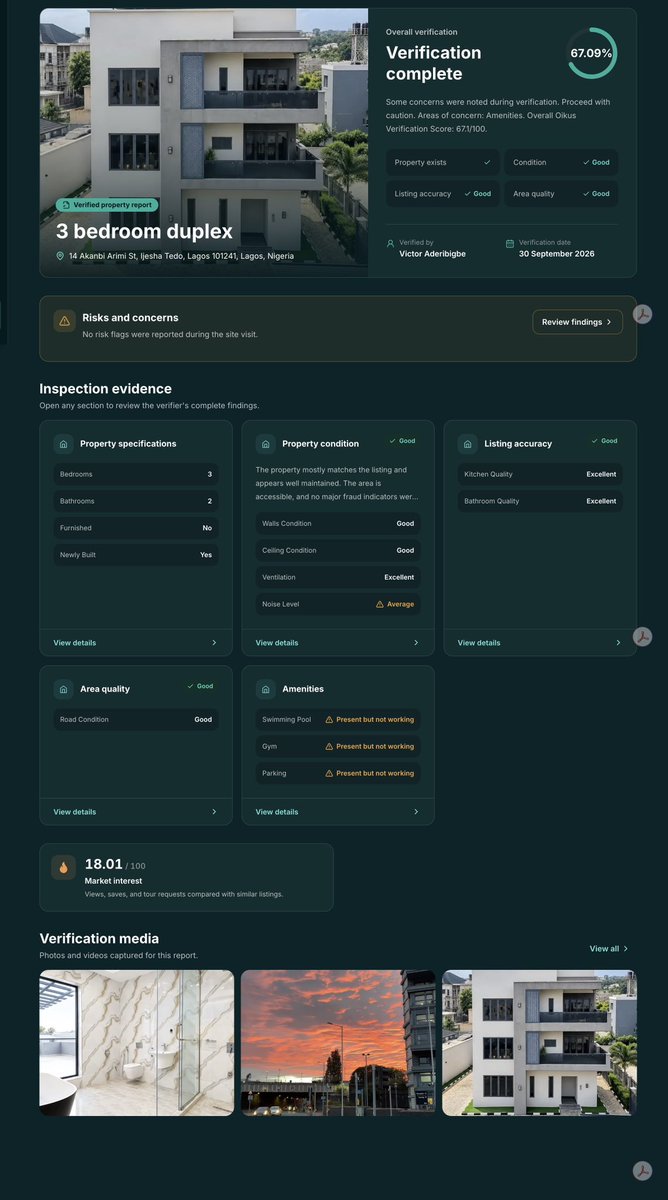Screen dimensions: 668x1200
Task: Open View details under Listing accuracy
Action: [x=479, y=643]
